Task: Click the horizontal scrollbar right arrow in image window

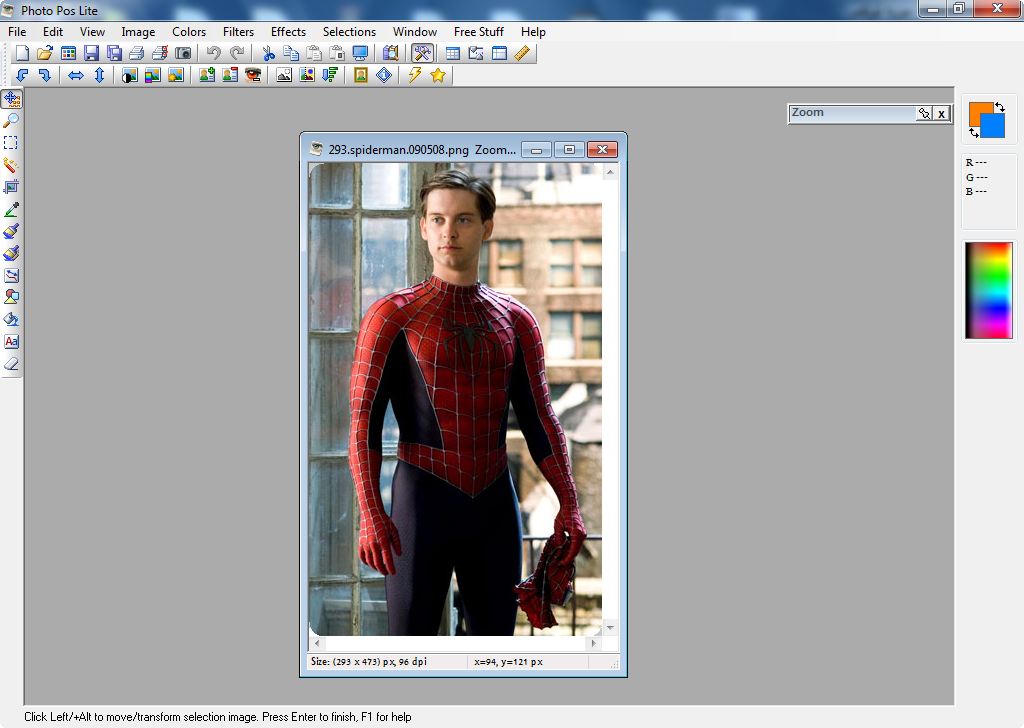Action: coord(594,643)
